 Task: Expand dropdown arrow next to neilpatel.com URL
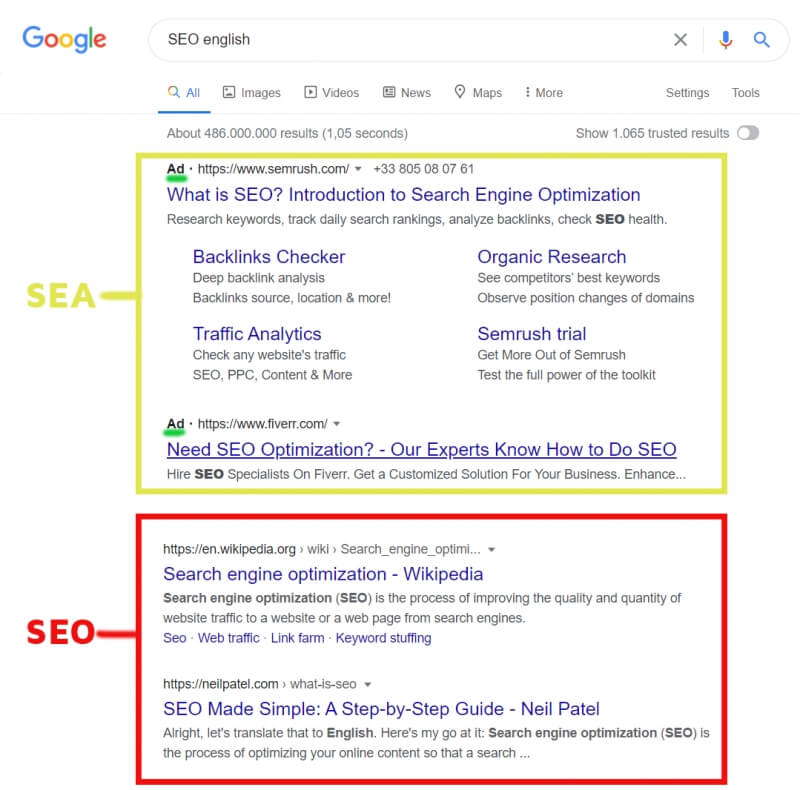367,684
